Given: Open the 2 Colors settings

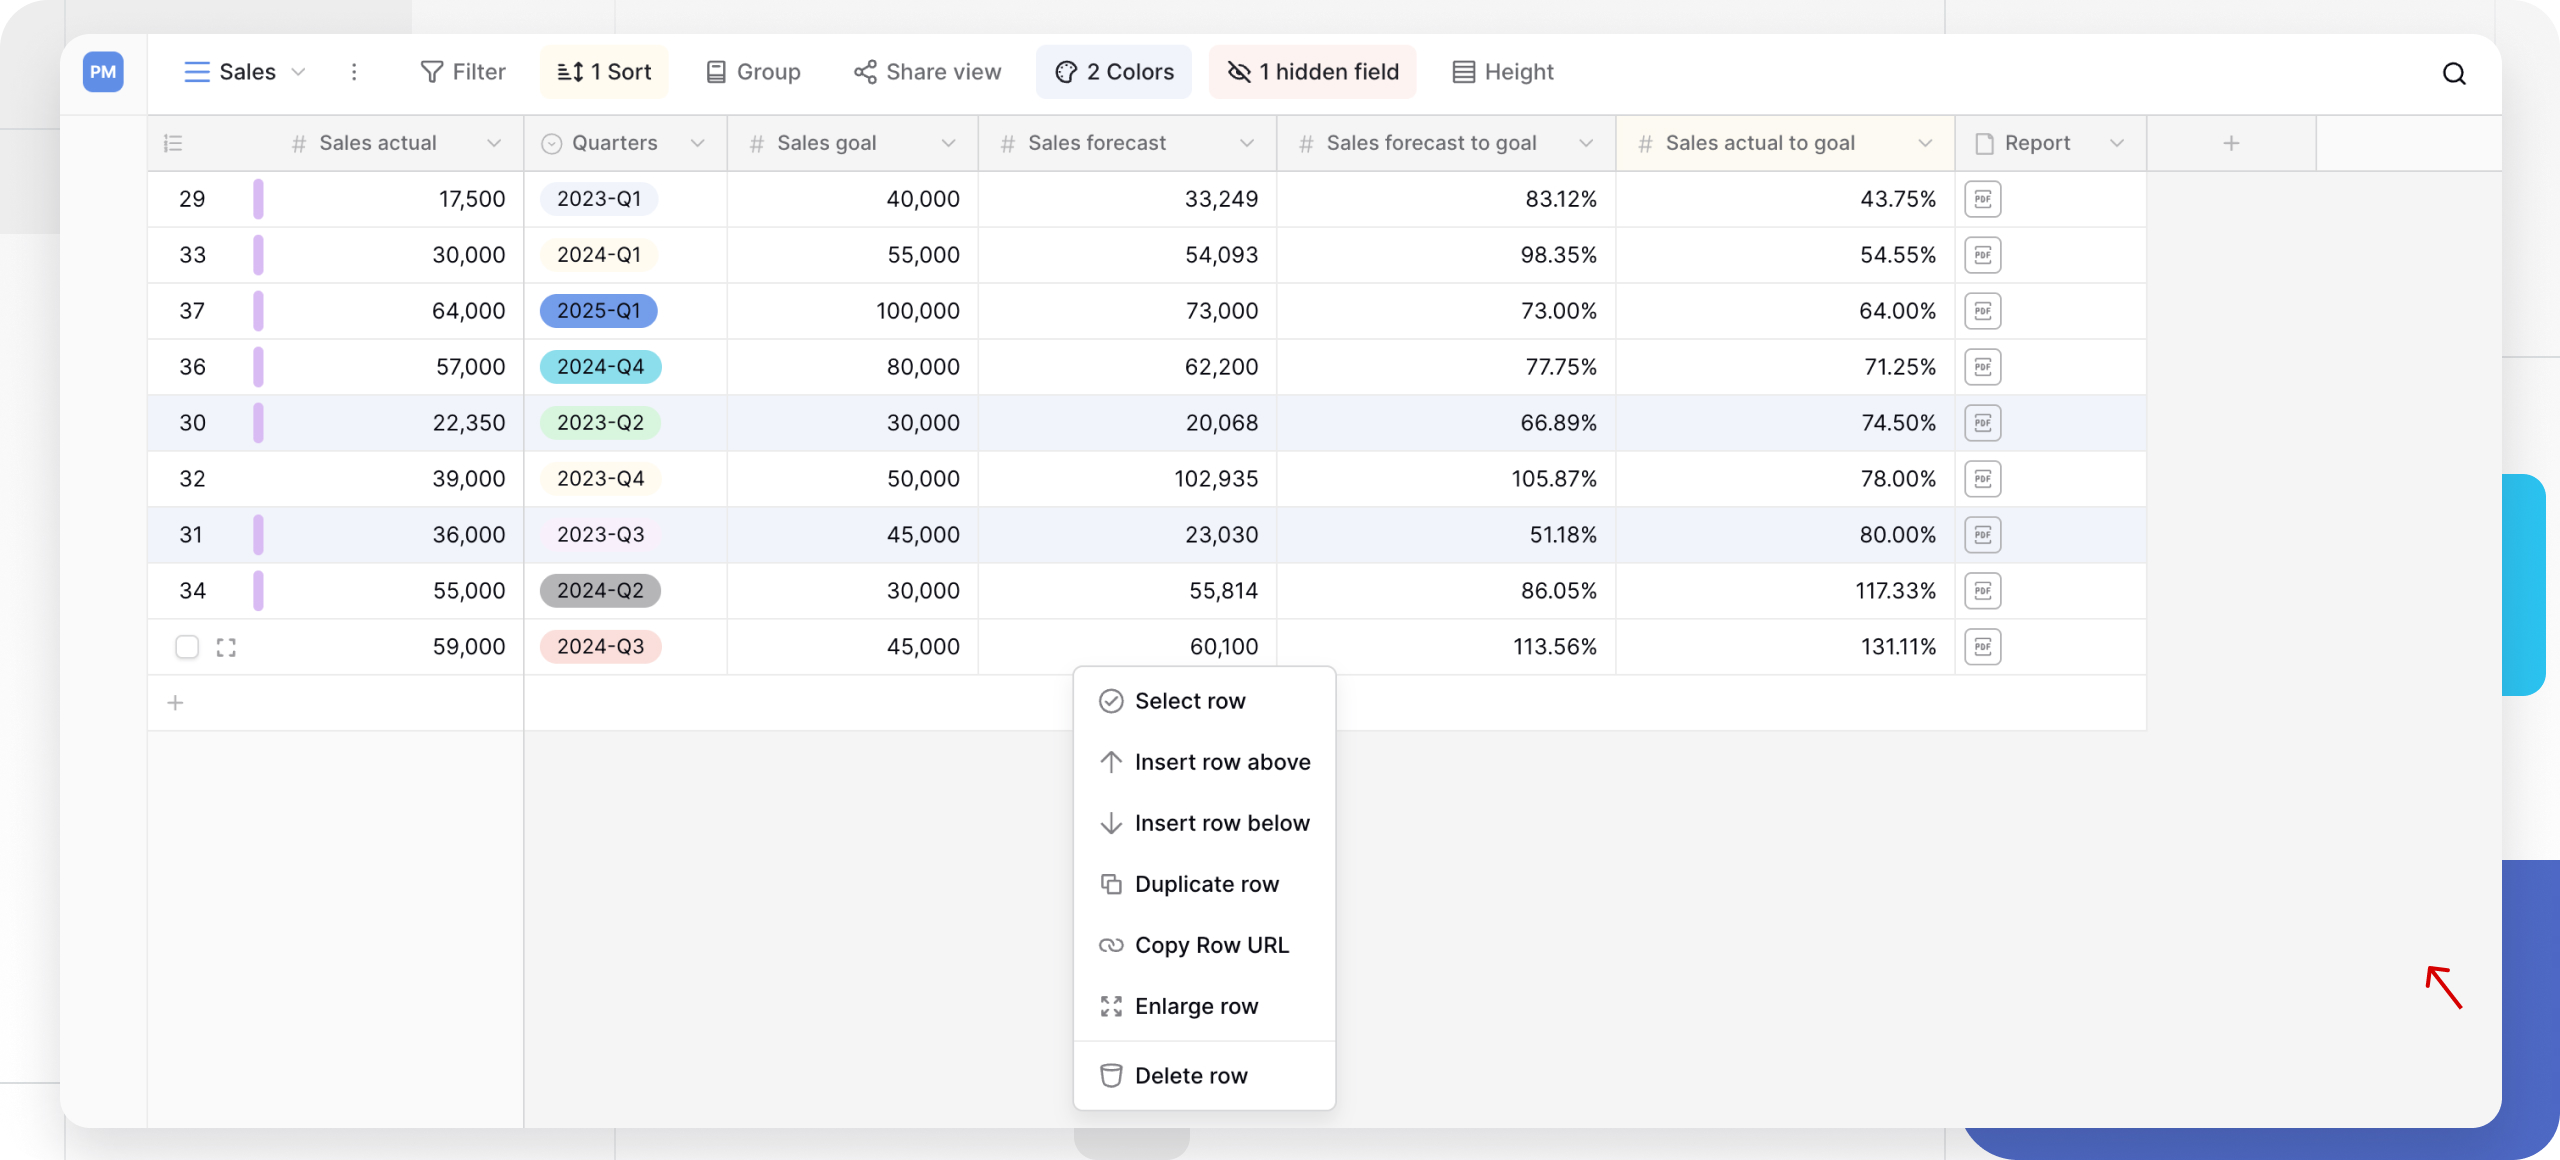Looking at the screenshot, I should pyautogui.click(x=1113, y=71).
